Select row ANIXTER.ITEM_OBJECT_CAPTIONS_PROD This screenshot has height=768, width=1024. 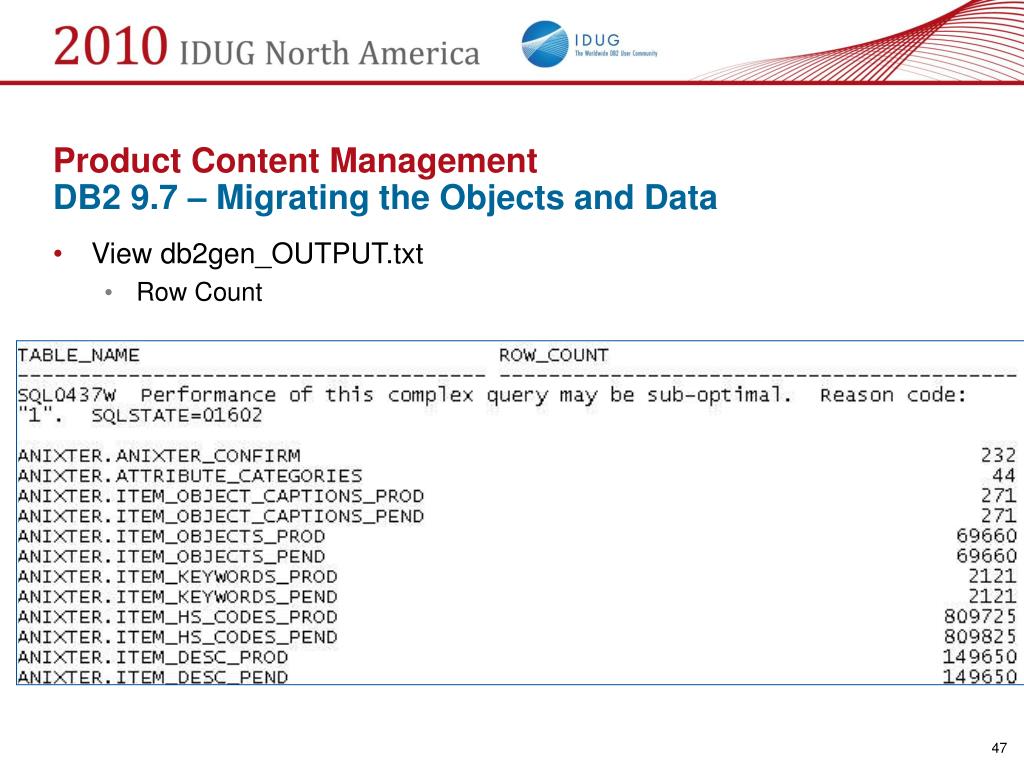tap(517, 496)
